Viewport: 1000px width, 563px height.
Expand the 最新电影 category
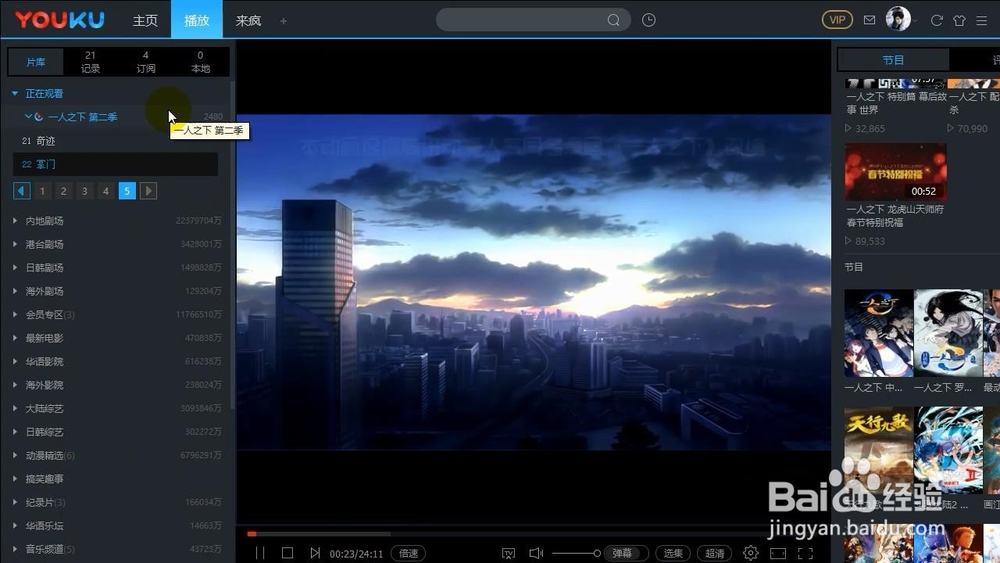14,338
